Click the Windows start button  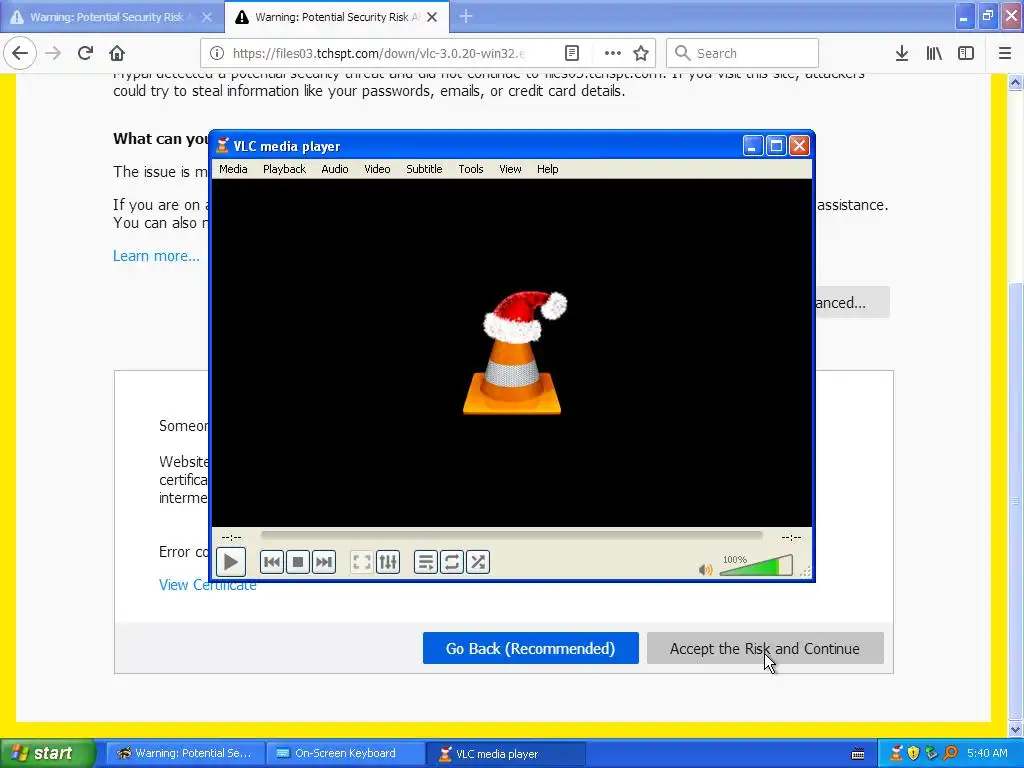click(x=47, y=753)
